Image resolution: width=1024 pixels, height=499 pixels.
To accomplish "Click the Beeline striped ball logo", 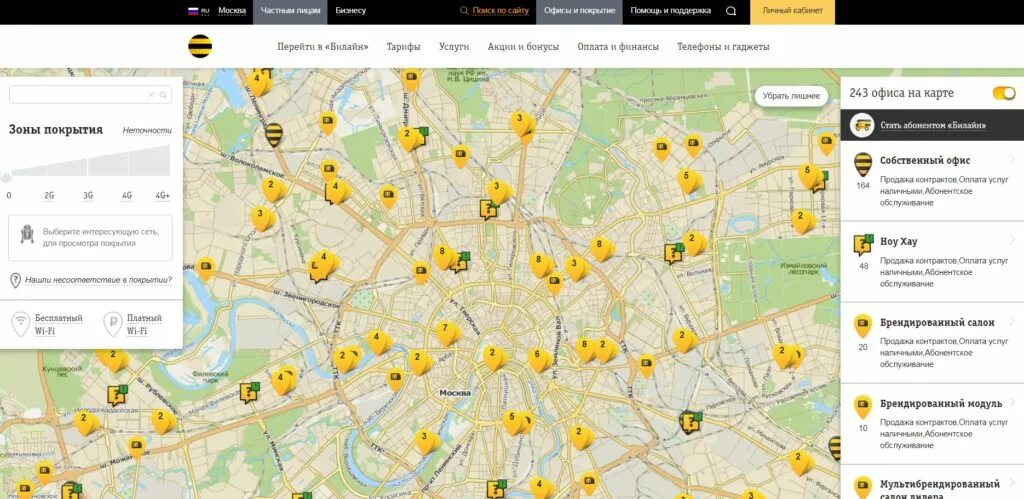I will [x=200, y=46].
